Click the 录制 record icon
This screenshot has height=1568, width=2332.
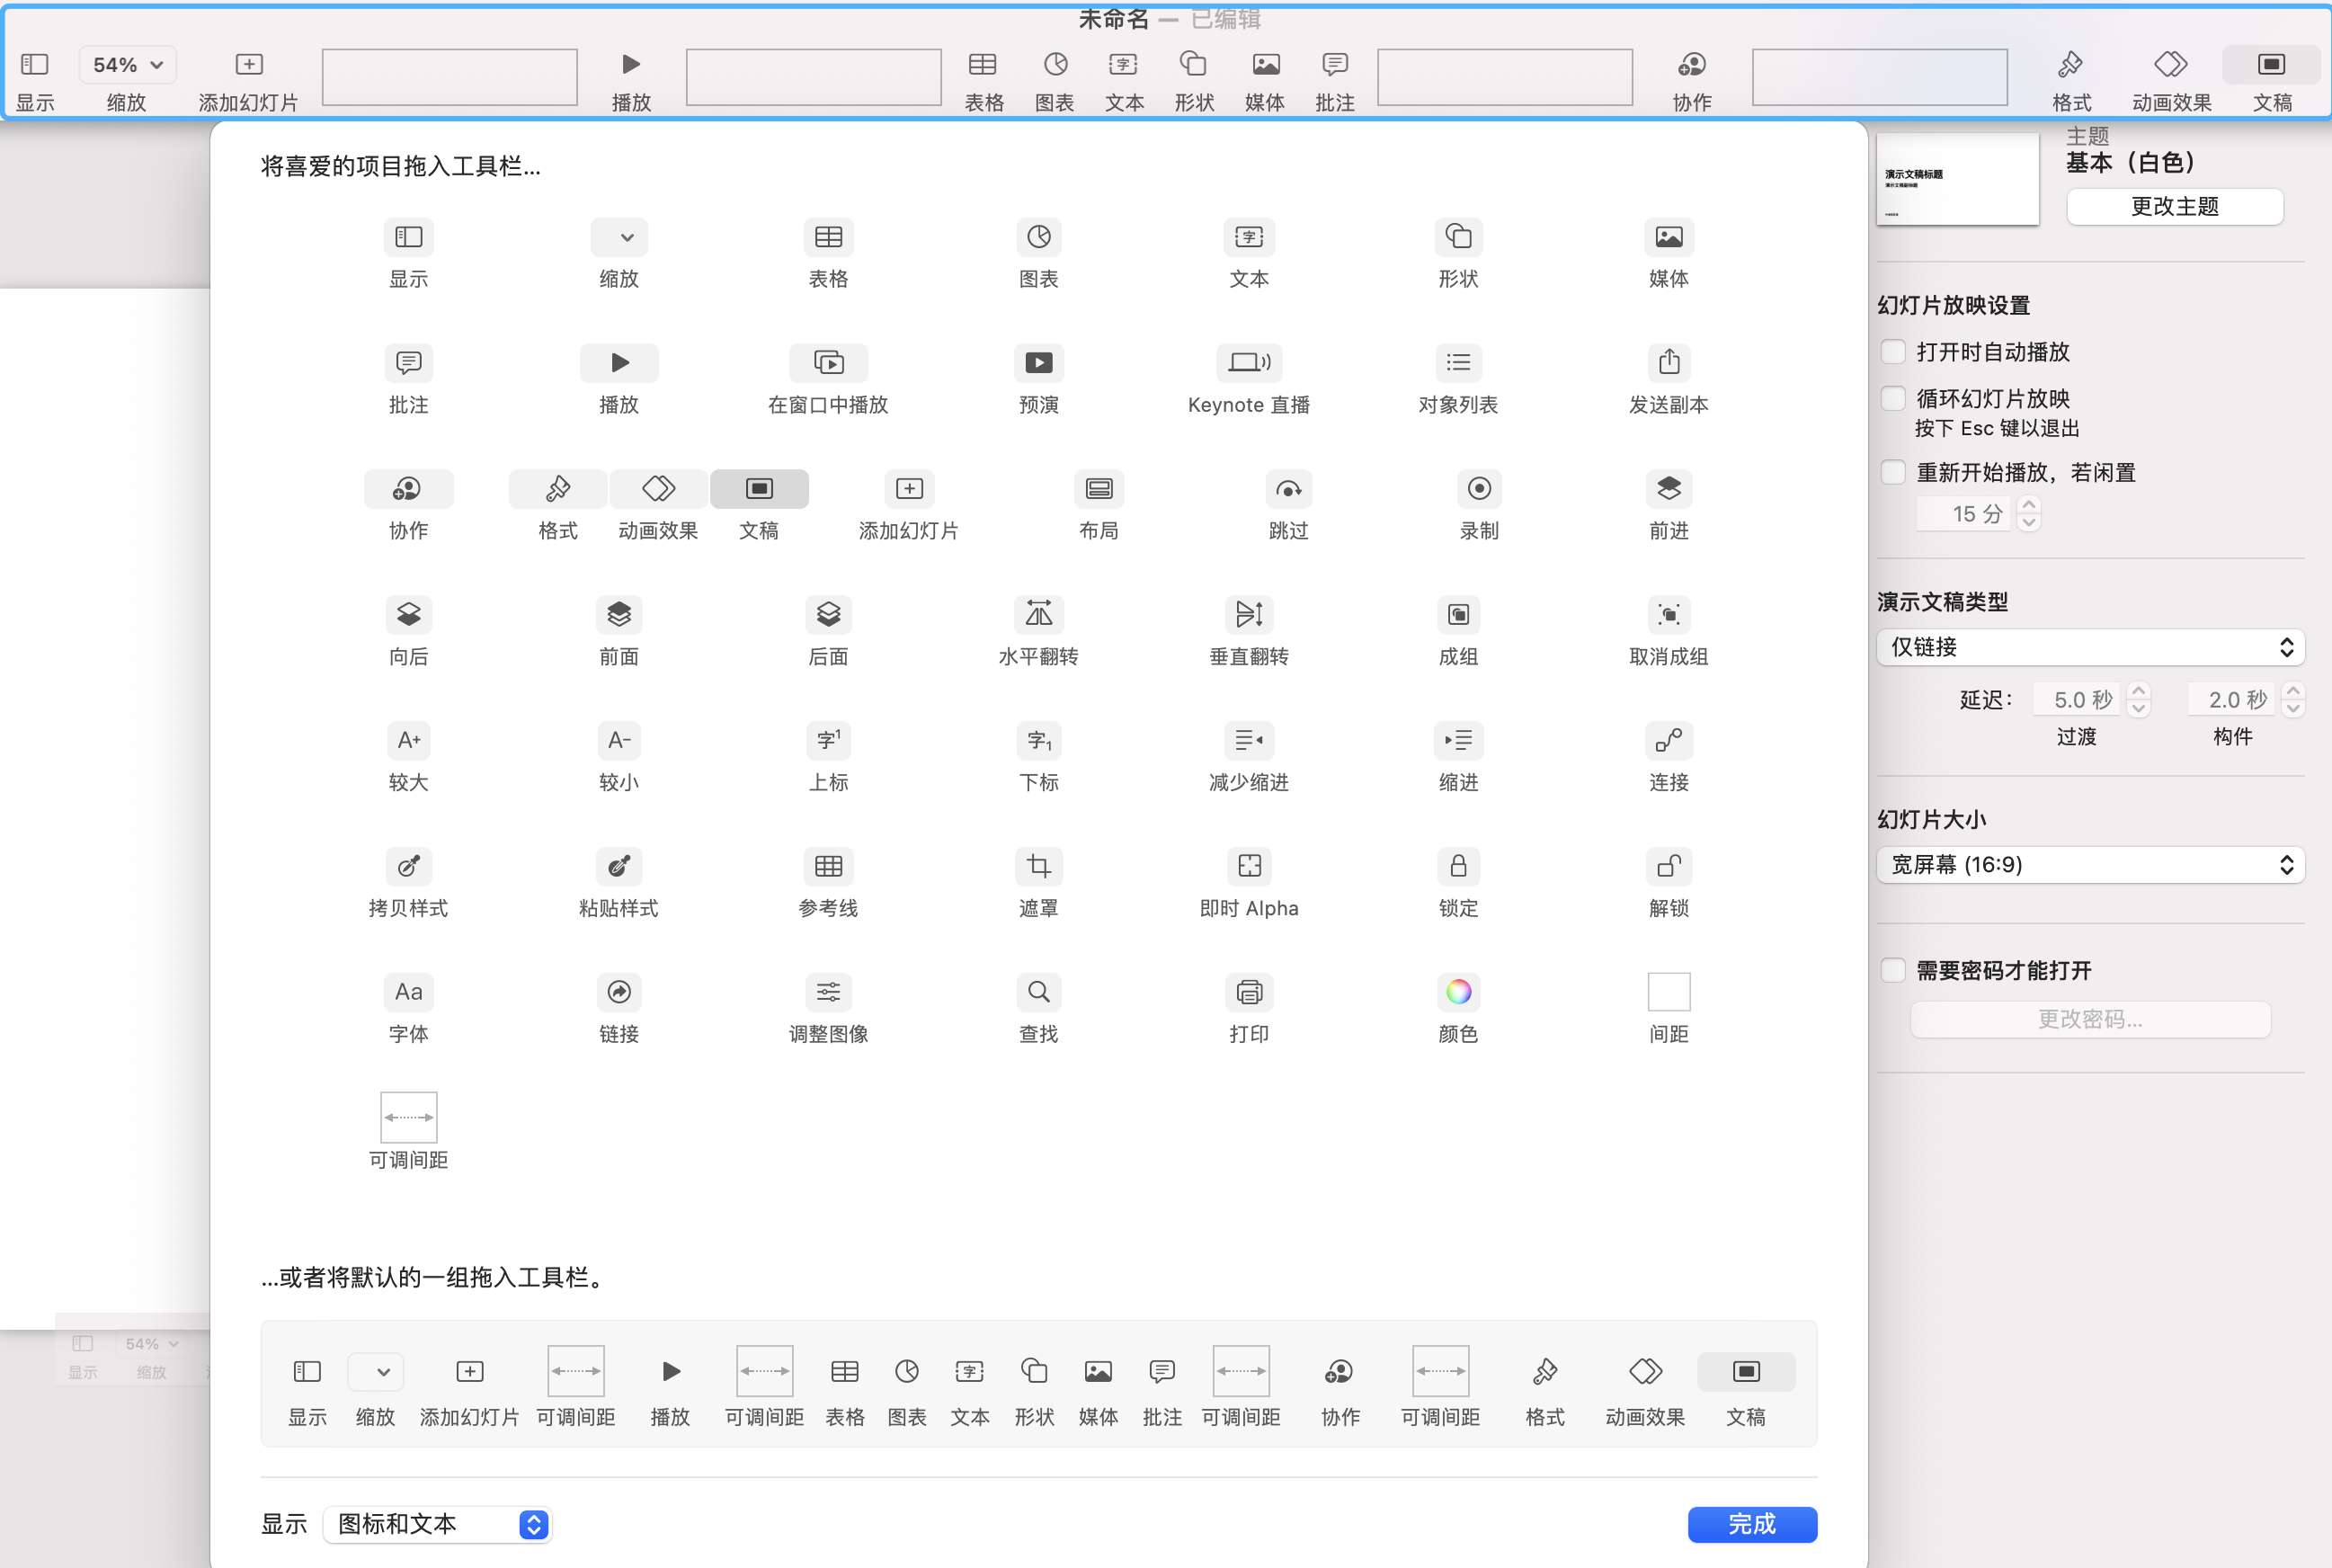coord(1478,488)
